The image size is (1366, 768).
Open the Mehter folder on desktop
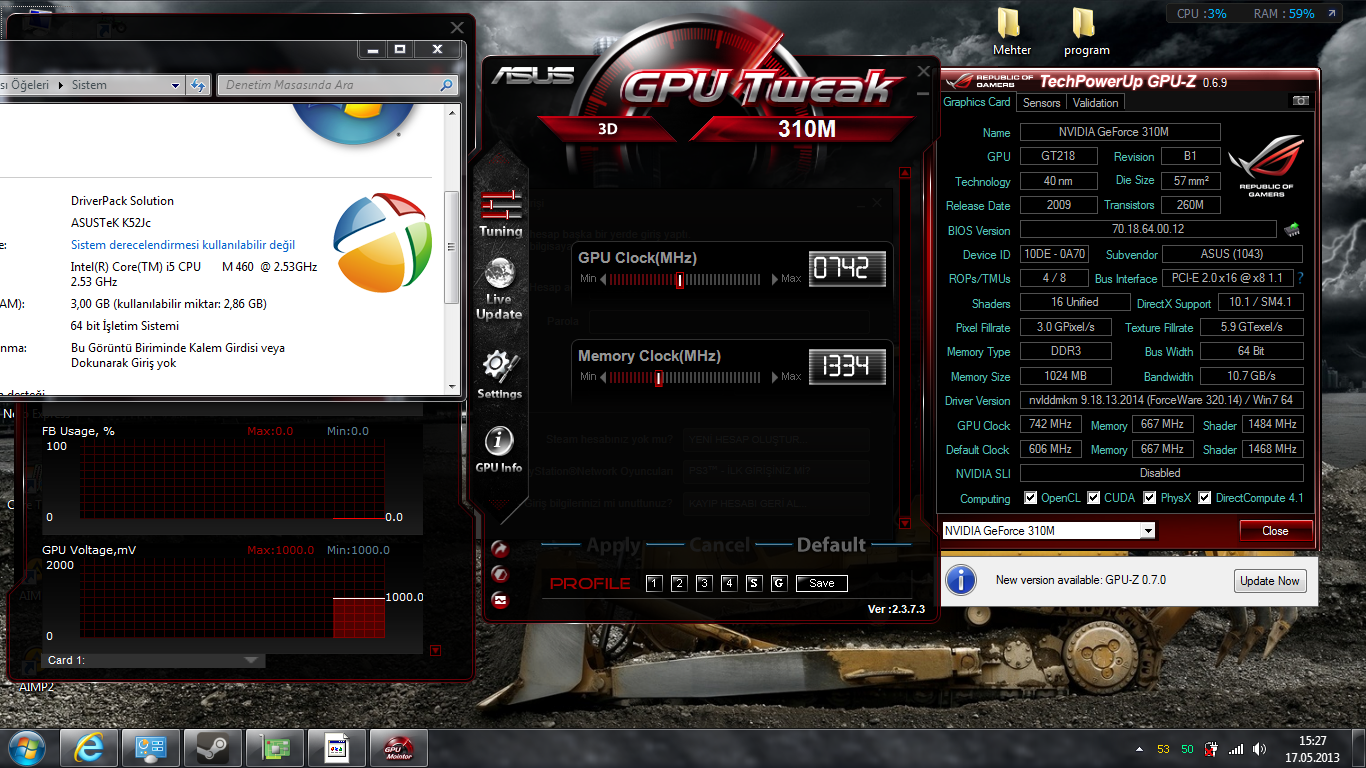pyautogui.click(x=1012, y=33)
